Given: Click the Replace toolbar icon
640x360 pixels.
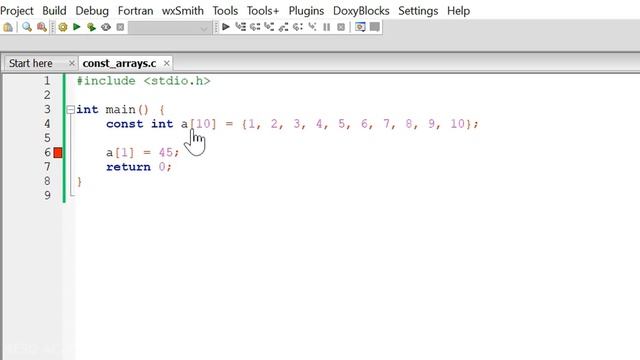Looking at the screenshot, I should point(41,27).
